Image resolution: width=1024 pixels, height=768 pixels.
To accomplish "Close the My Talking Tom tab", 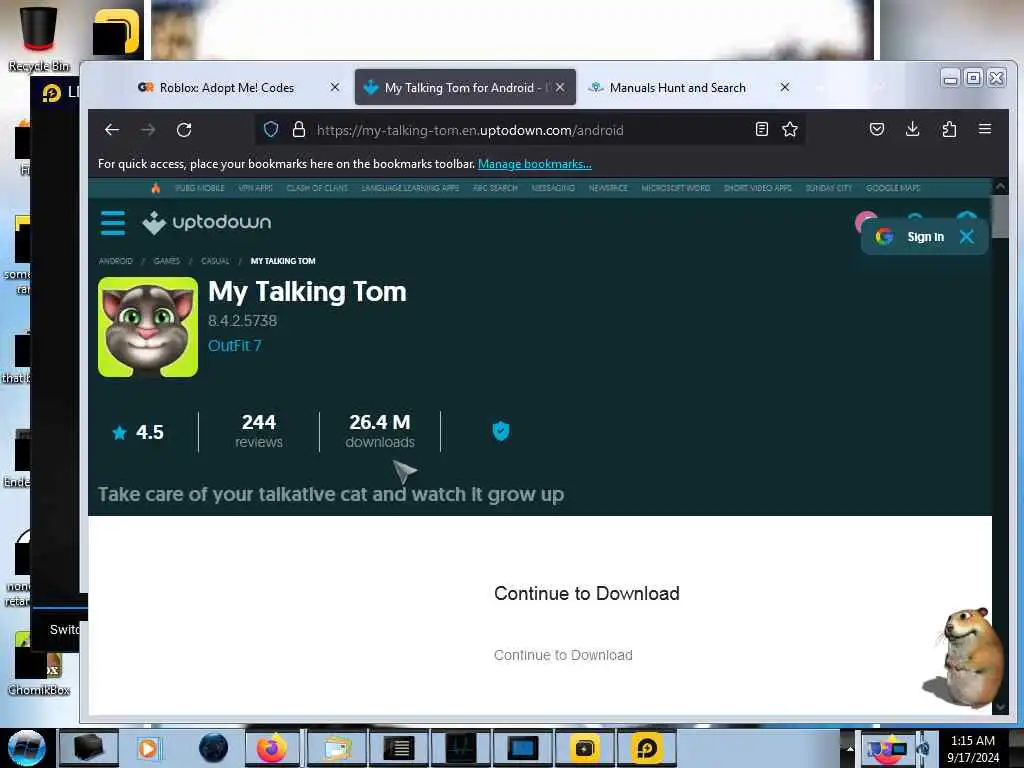I will (x=560, y=87).
